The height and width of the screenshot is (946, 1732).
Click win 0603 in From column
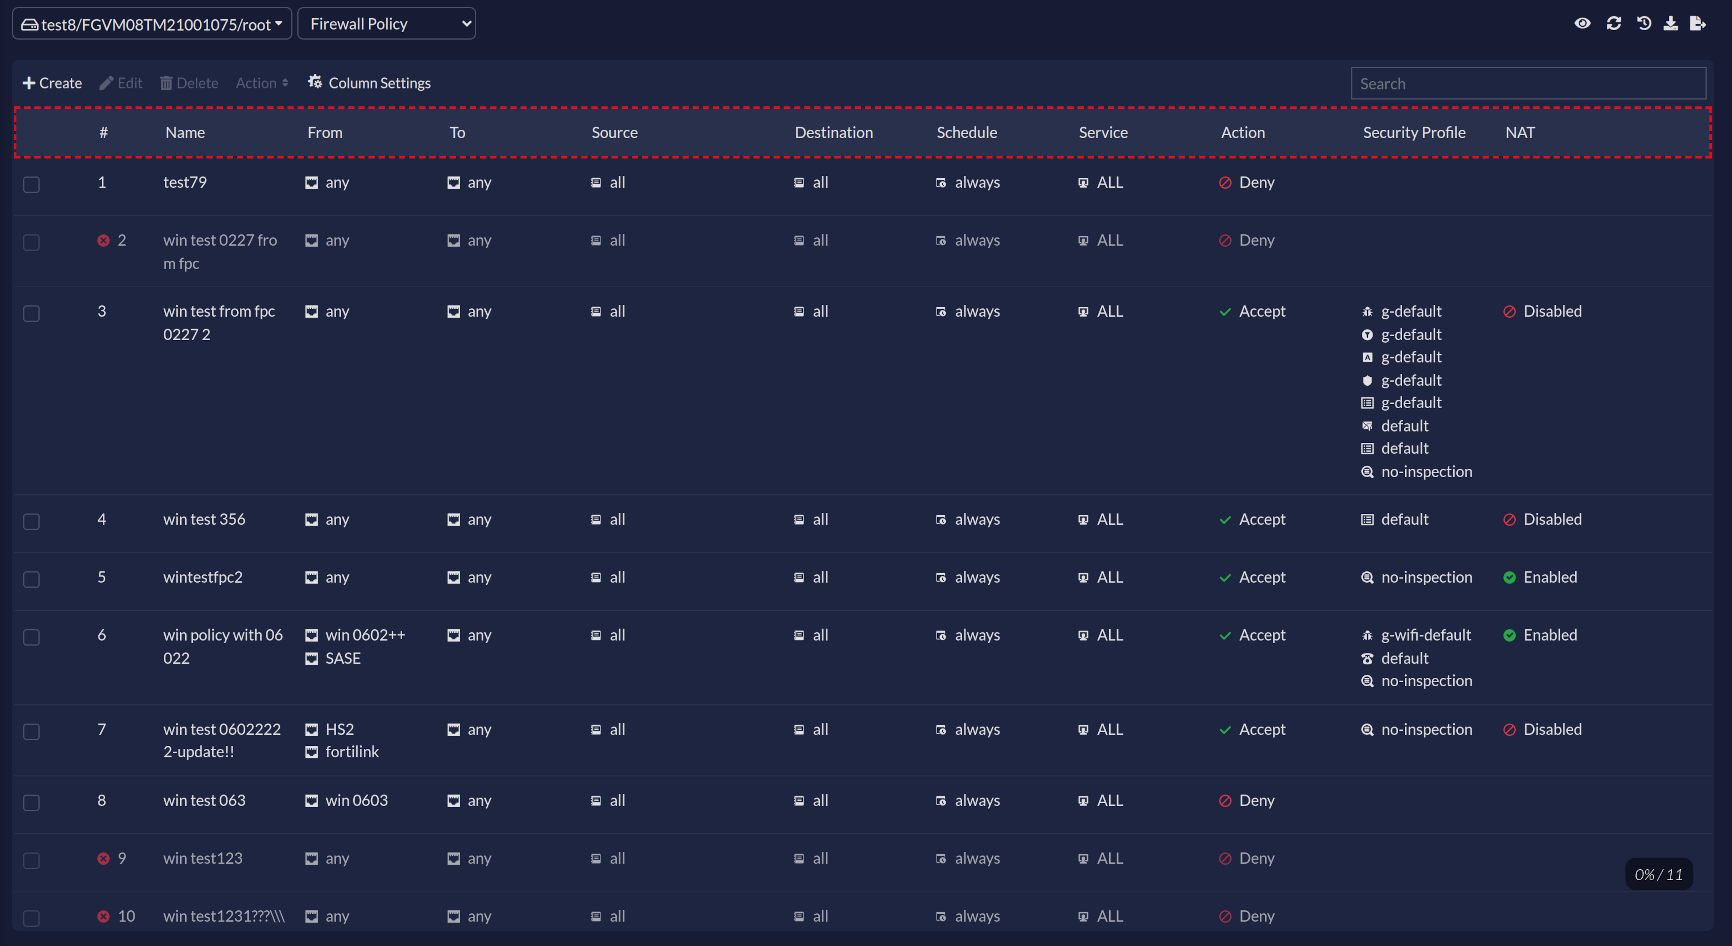pos(356,800)
